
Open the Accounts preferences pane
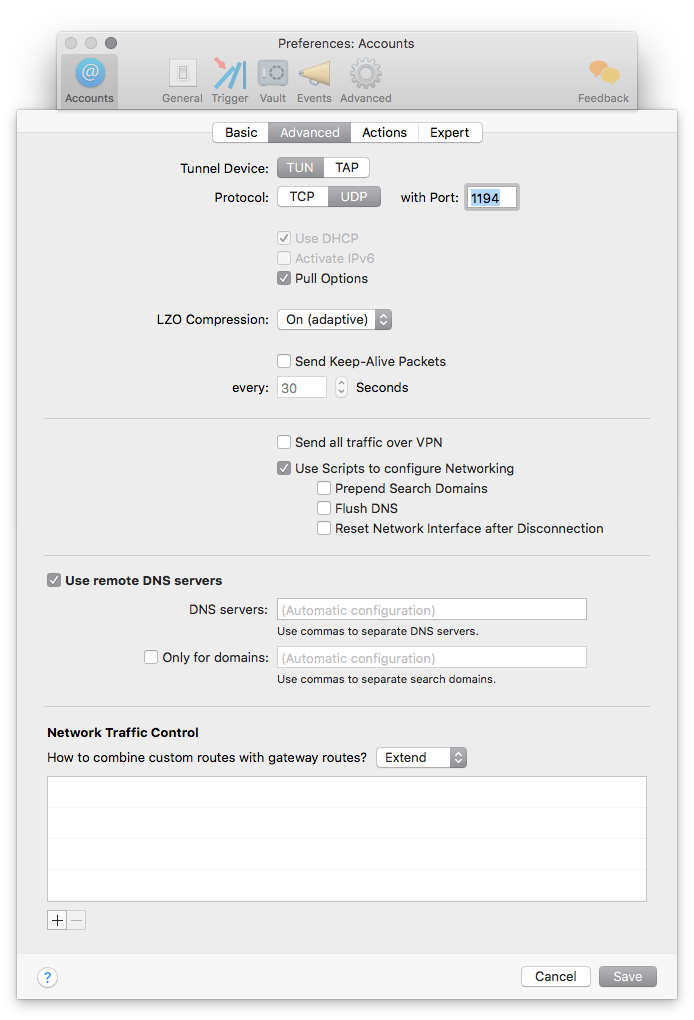point(90,80)
